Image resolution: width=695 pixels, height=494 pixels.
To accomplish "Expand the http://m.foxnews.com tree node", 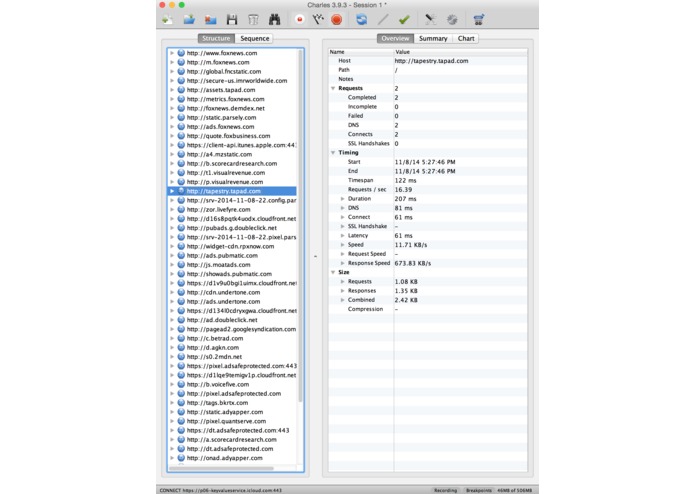I will click(172, 62).
